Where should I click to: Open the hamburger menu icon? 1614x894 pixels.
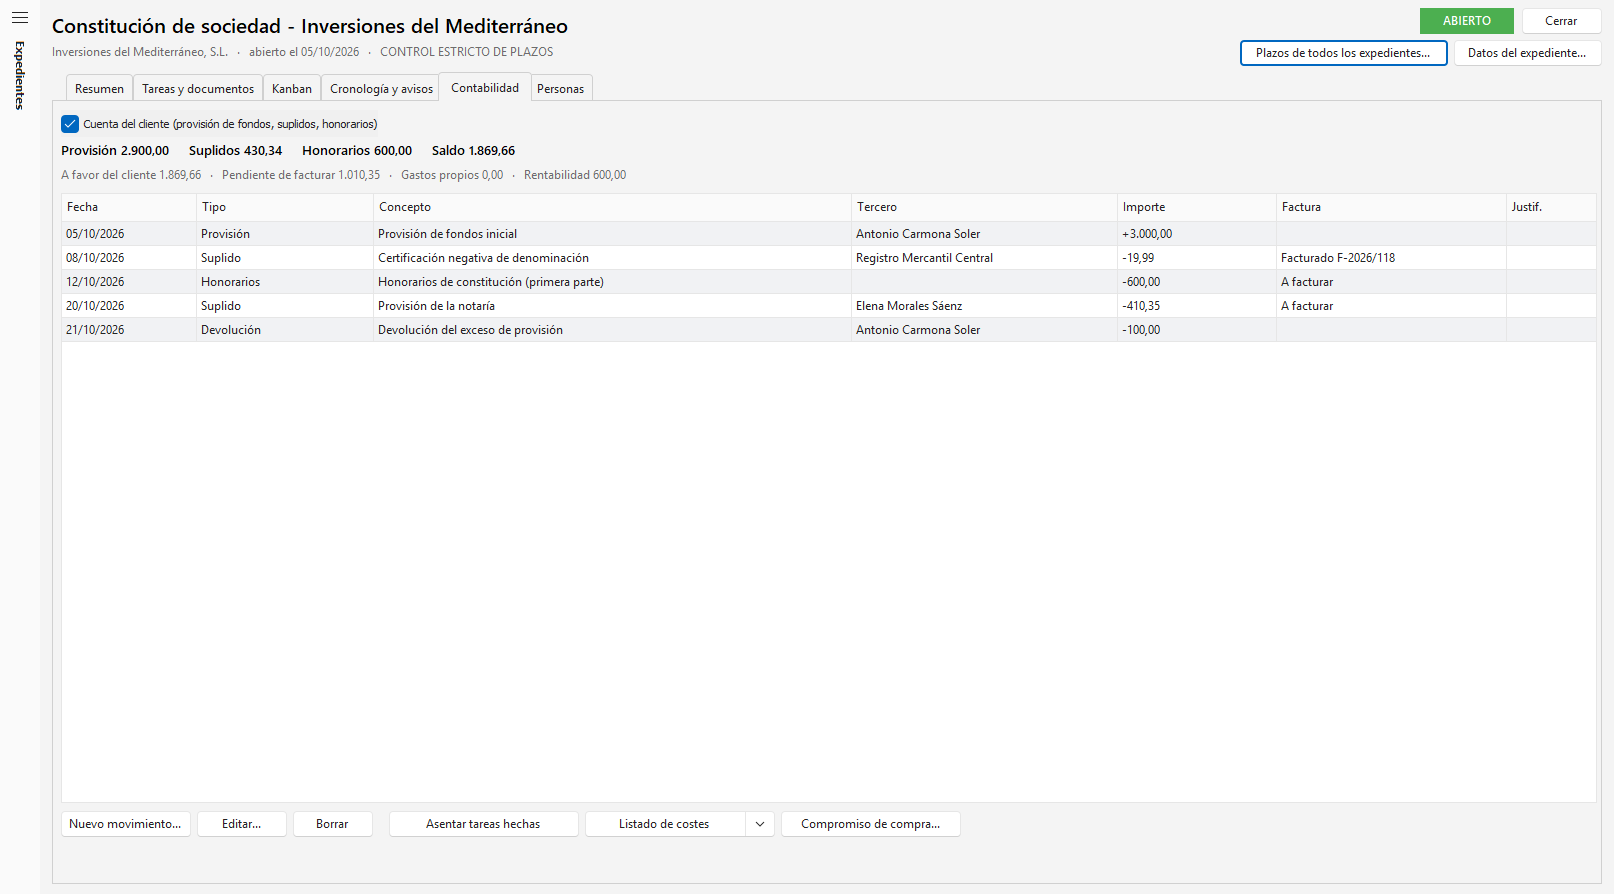tap(19, 18)
